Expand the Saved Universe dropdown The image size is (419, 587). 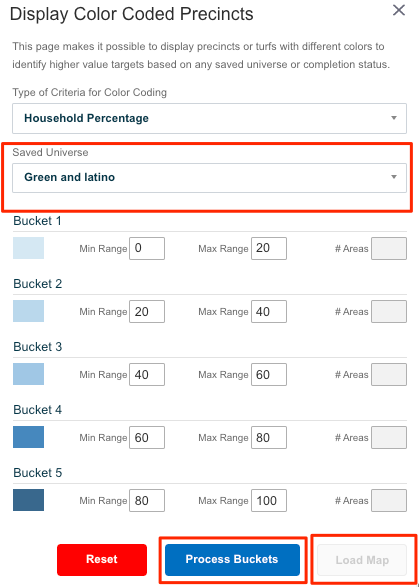[209, 177]
